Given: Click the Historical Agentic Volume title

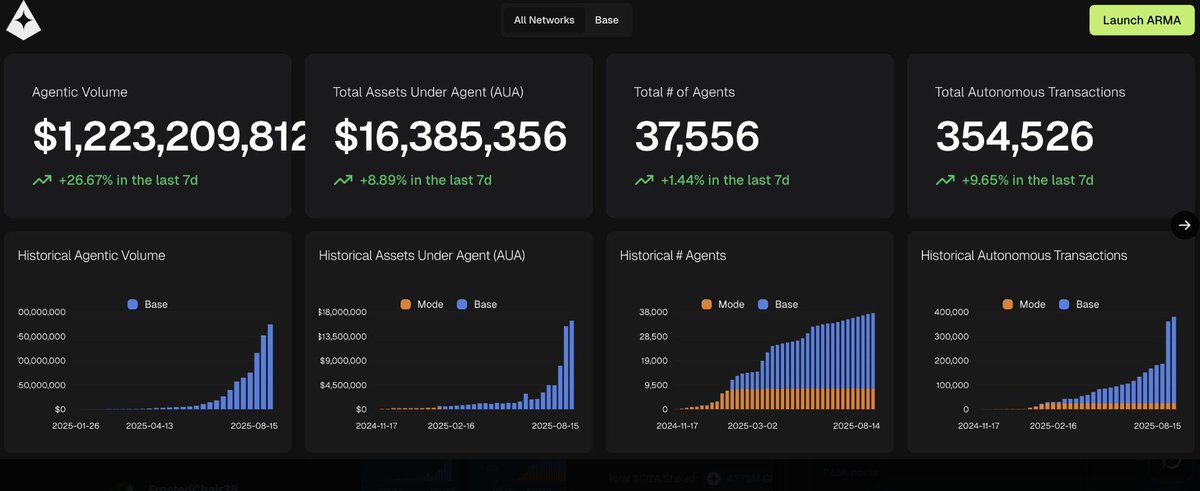Looking at the screenshot, I should point(92,256).
